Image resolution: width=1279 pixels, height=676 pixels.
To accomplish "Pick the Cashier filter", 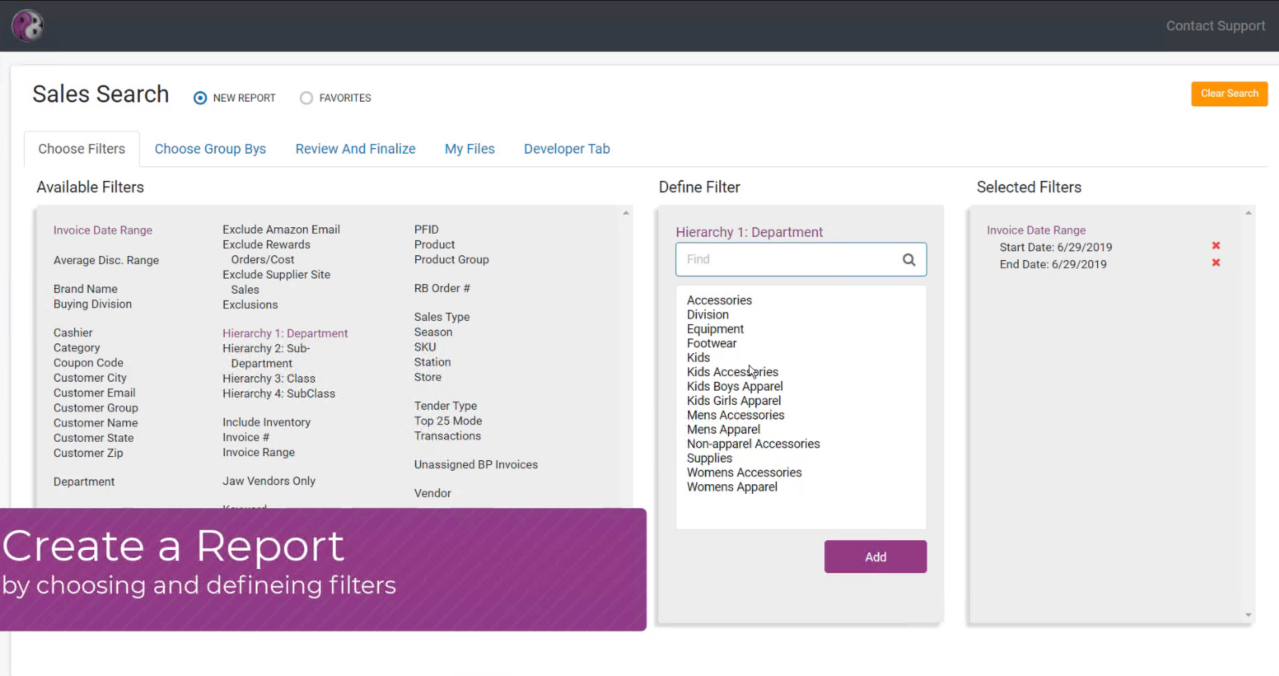I will click(73, 333).
